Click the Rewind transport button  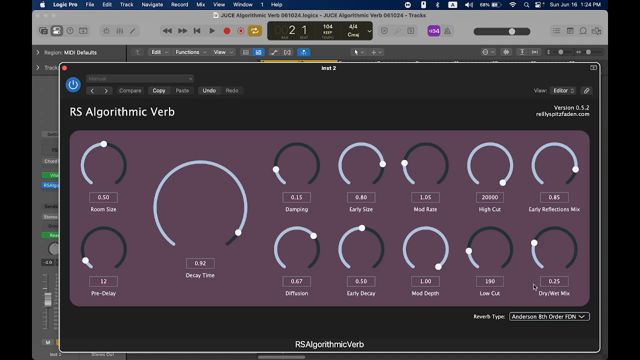(167, 31)
